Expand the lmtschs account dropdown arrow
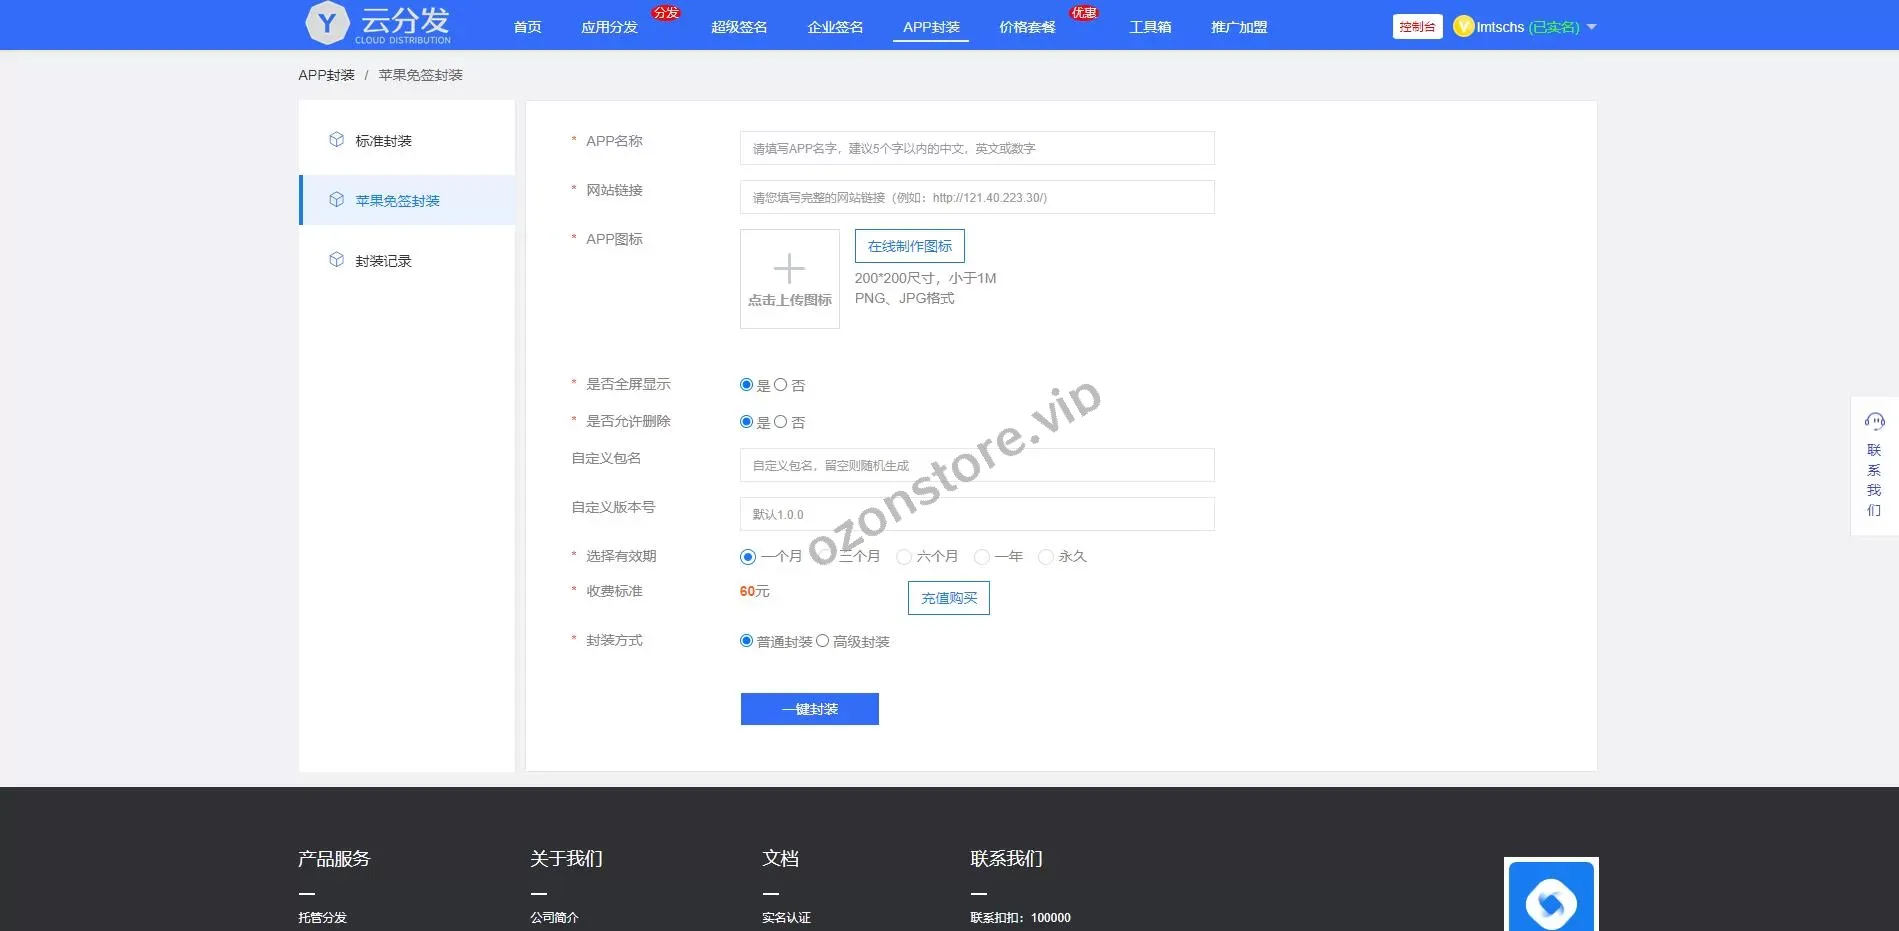The width and height of the screenshot is (1899, 931). point(1591,27)
